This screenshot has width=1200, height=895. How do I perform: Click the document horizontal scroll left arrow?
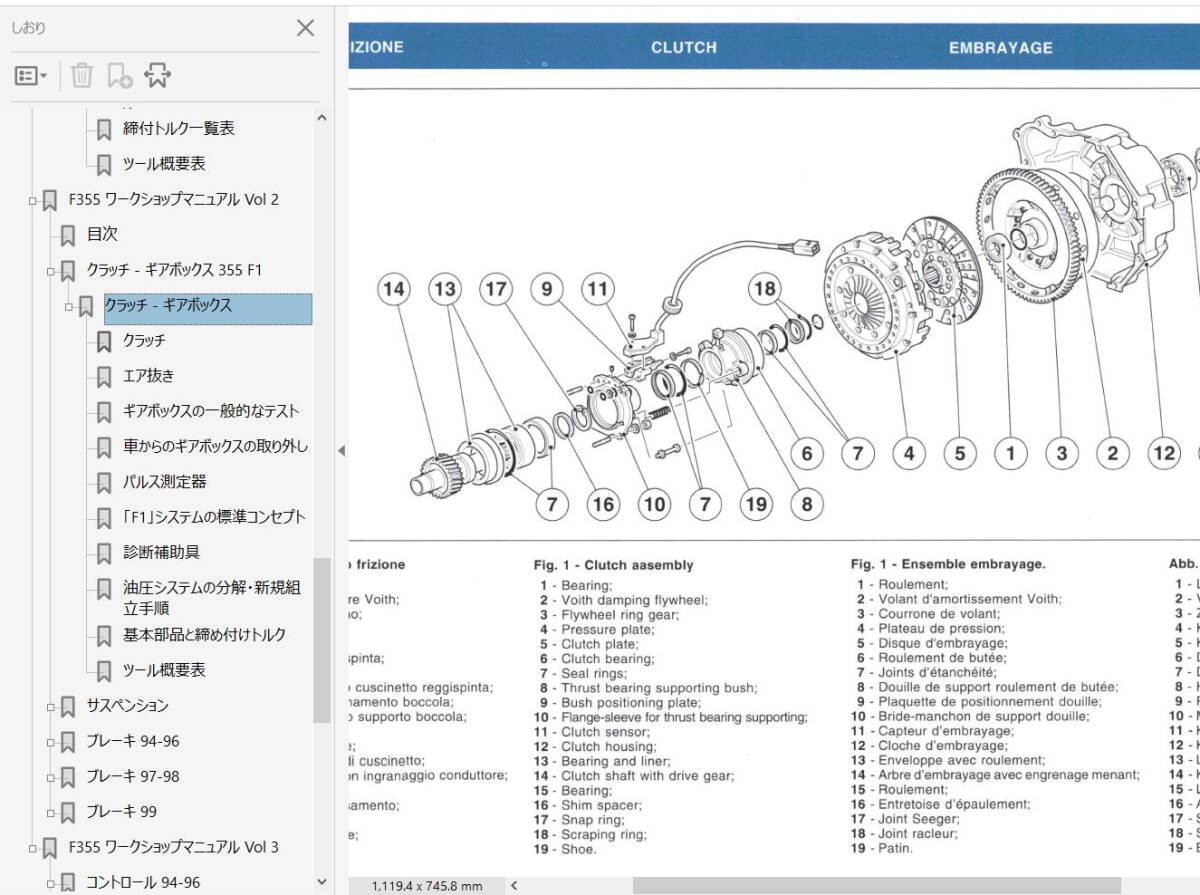(x=514, y=885)
